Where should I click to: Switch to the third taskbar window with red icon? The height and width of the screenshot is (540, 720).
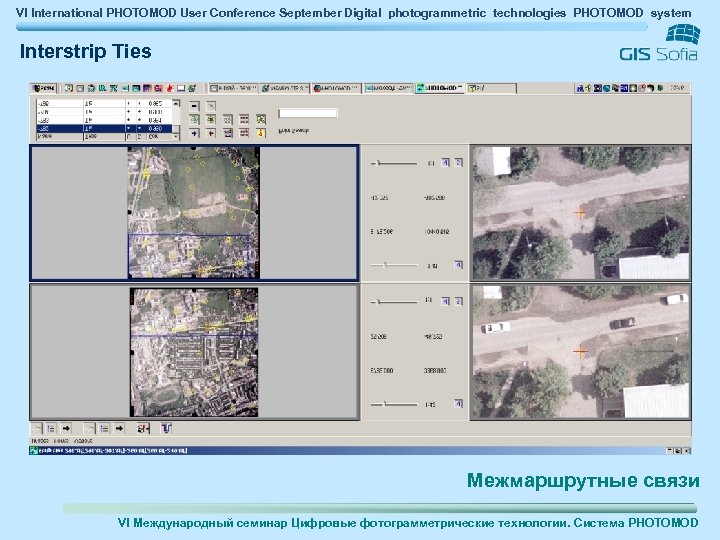point(337,88)
